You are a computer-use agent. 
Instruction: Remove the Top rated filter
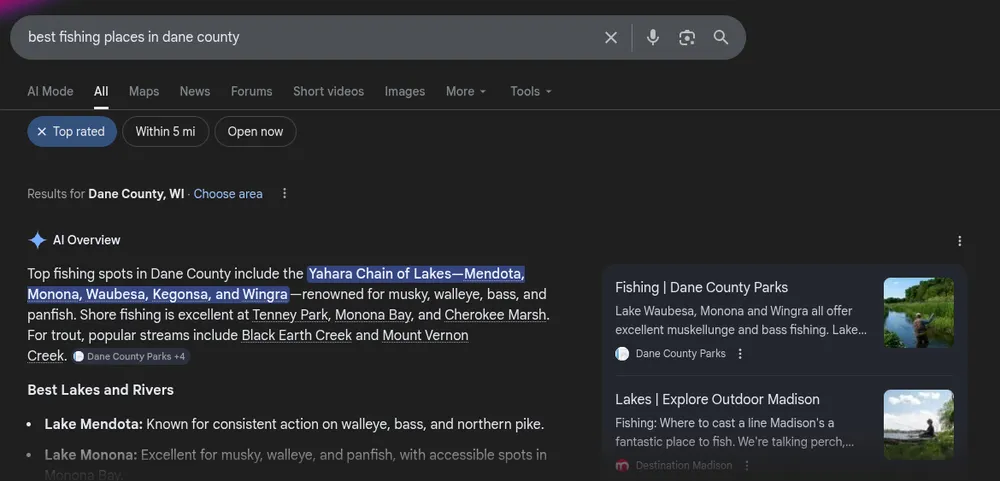click(42, 132)
